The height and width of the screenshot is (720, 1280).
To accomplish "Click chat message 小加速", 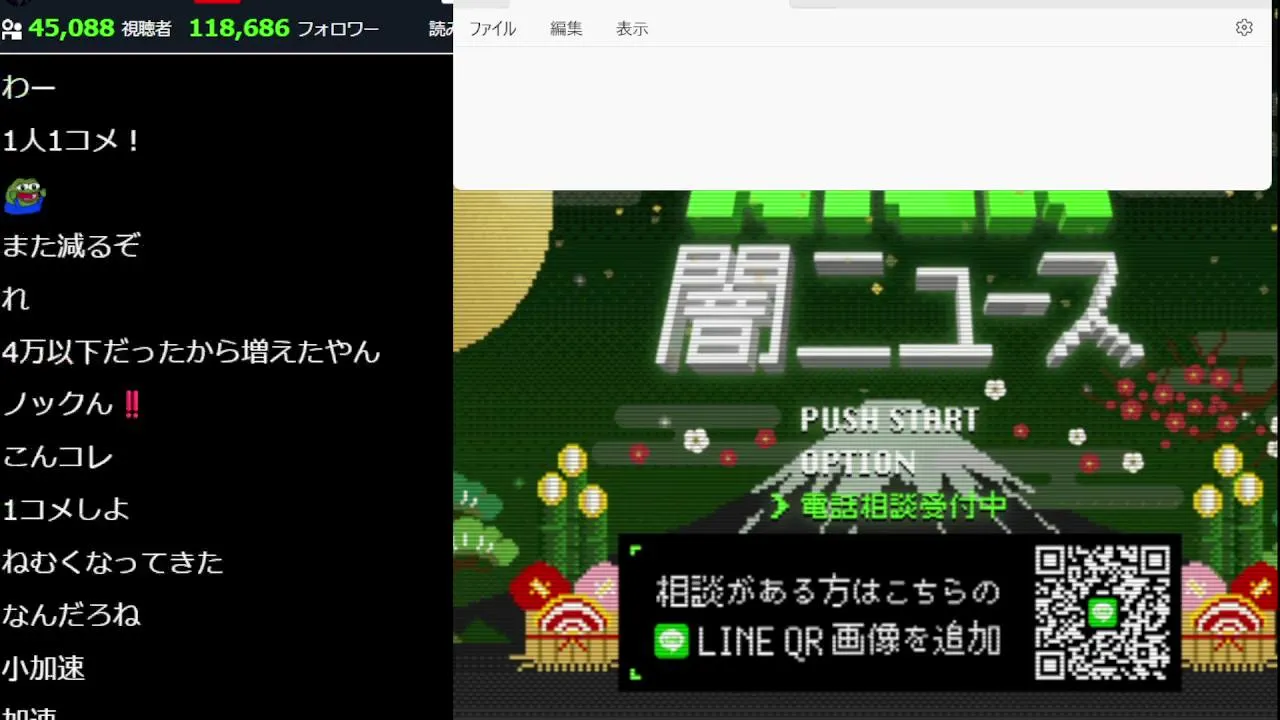I will (x=43, y=668).
